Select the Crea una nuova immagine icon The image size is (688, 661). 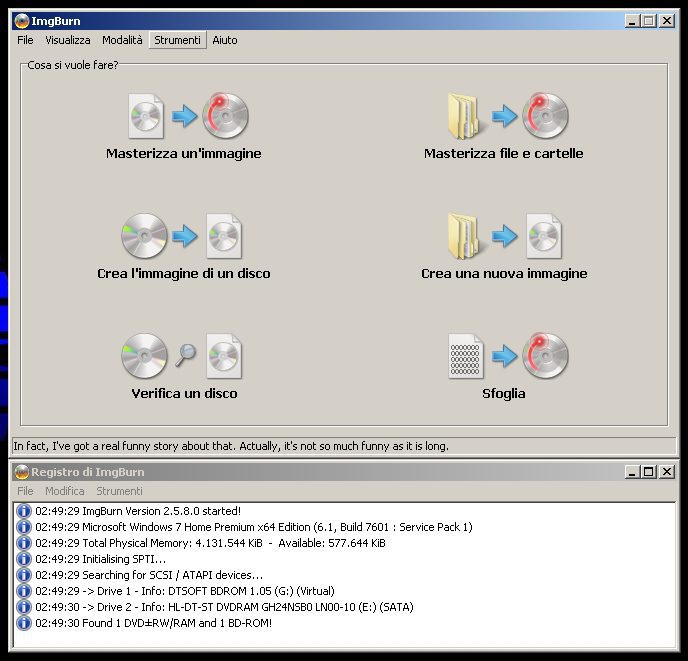pos(503,236)
